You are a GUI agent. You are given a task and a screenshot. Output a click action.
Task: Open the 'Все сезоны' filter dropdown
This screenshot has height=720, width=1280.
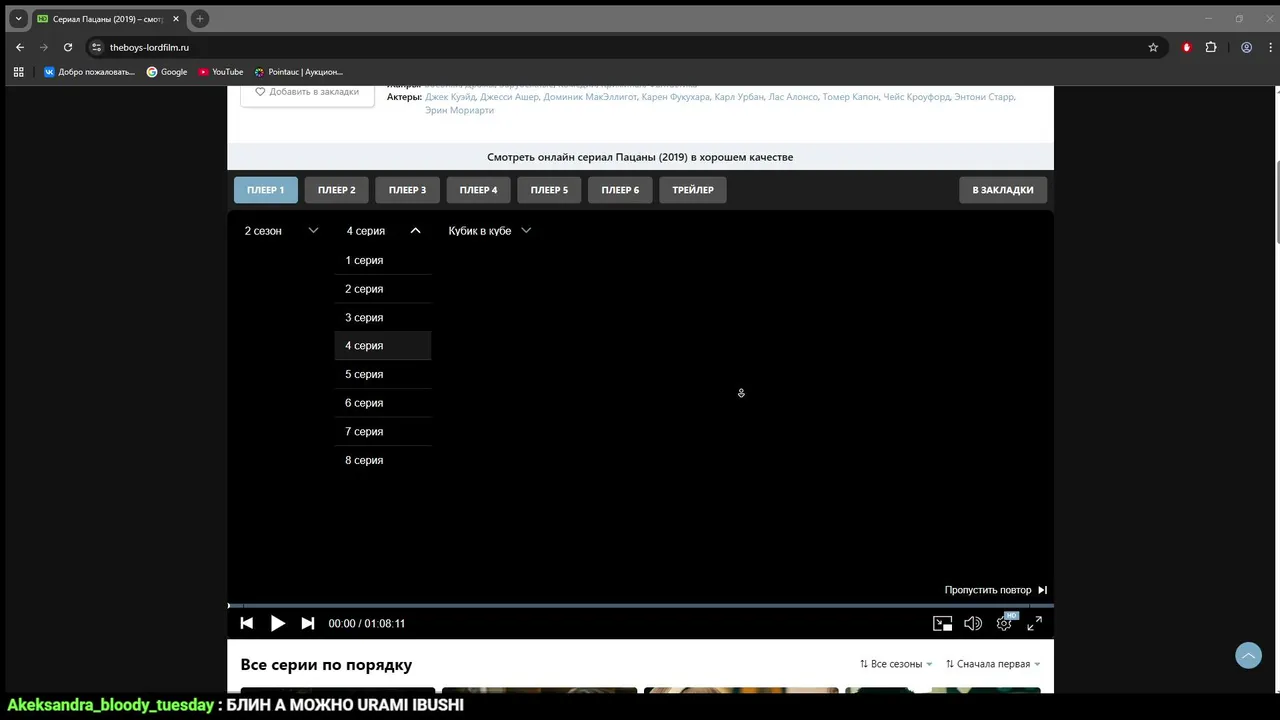896,664
